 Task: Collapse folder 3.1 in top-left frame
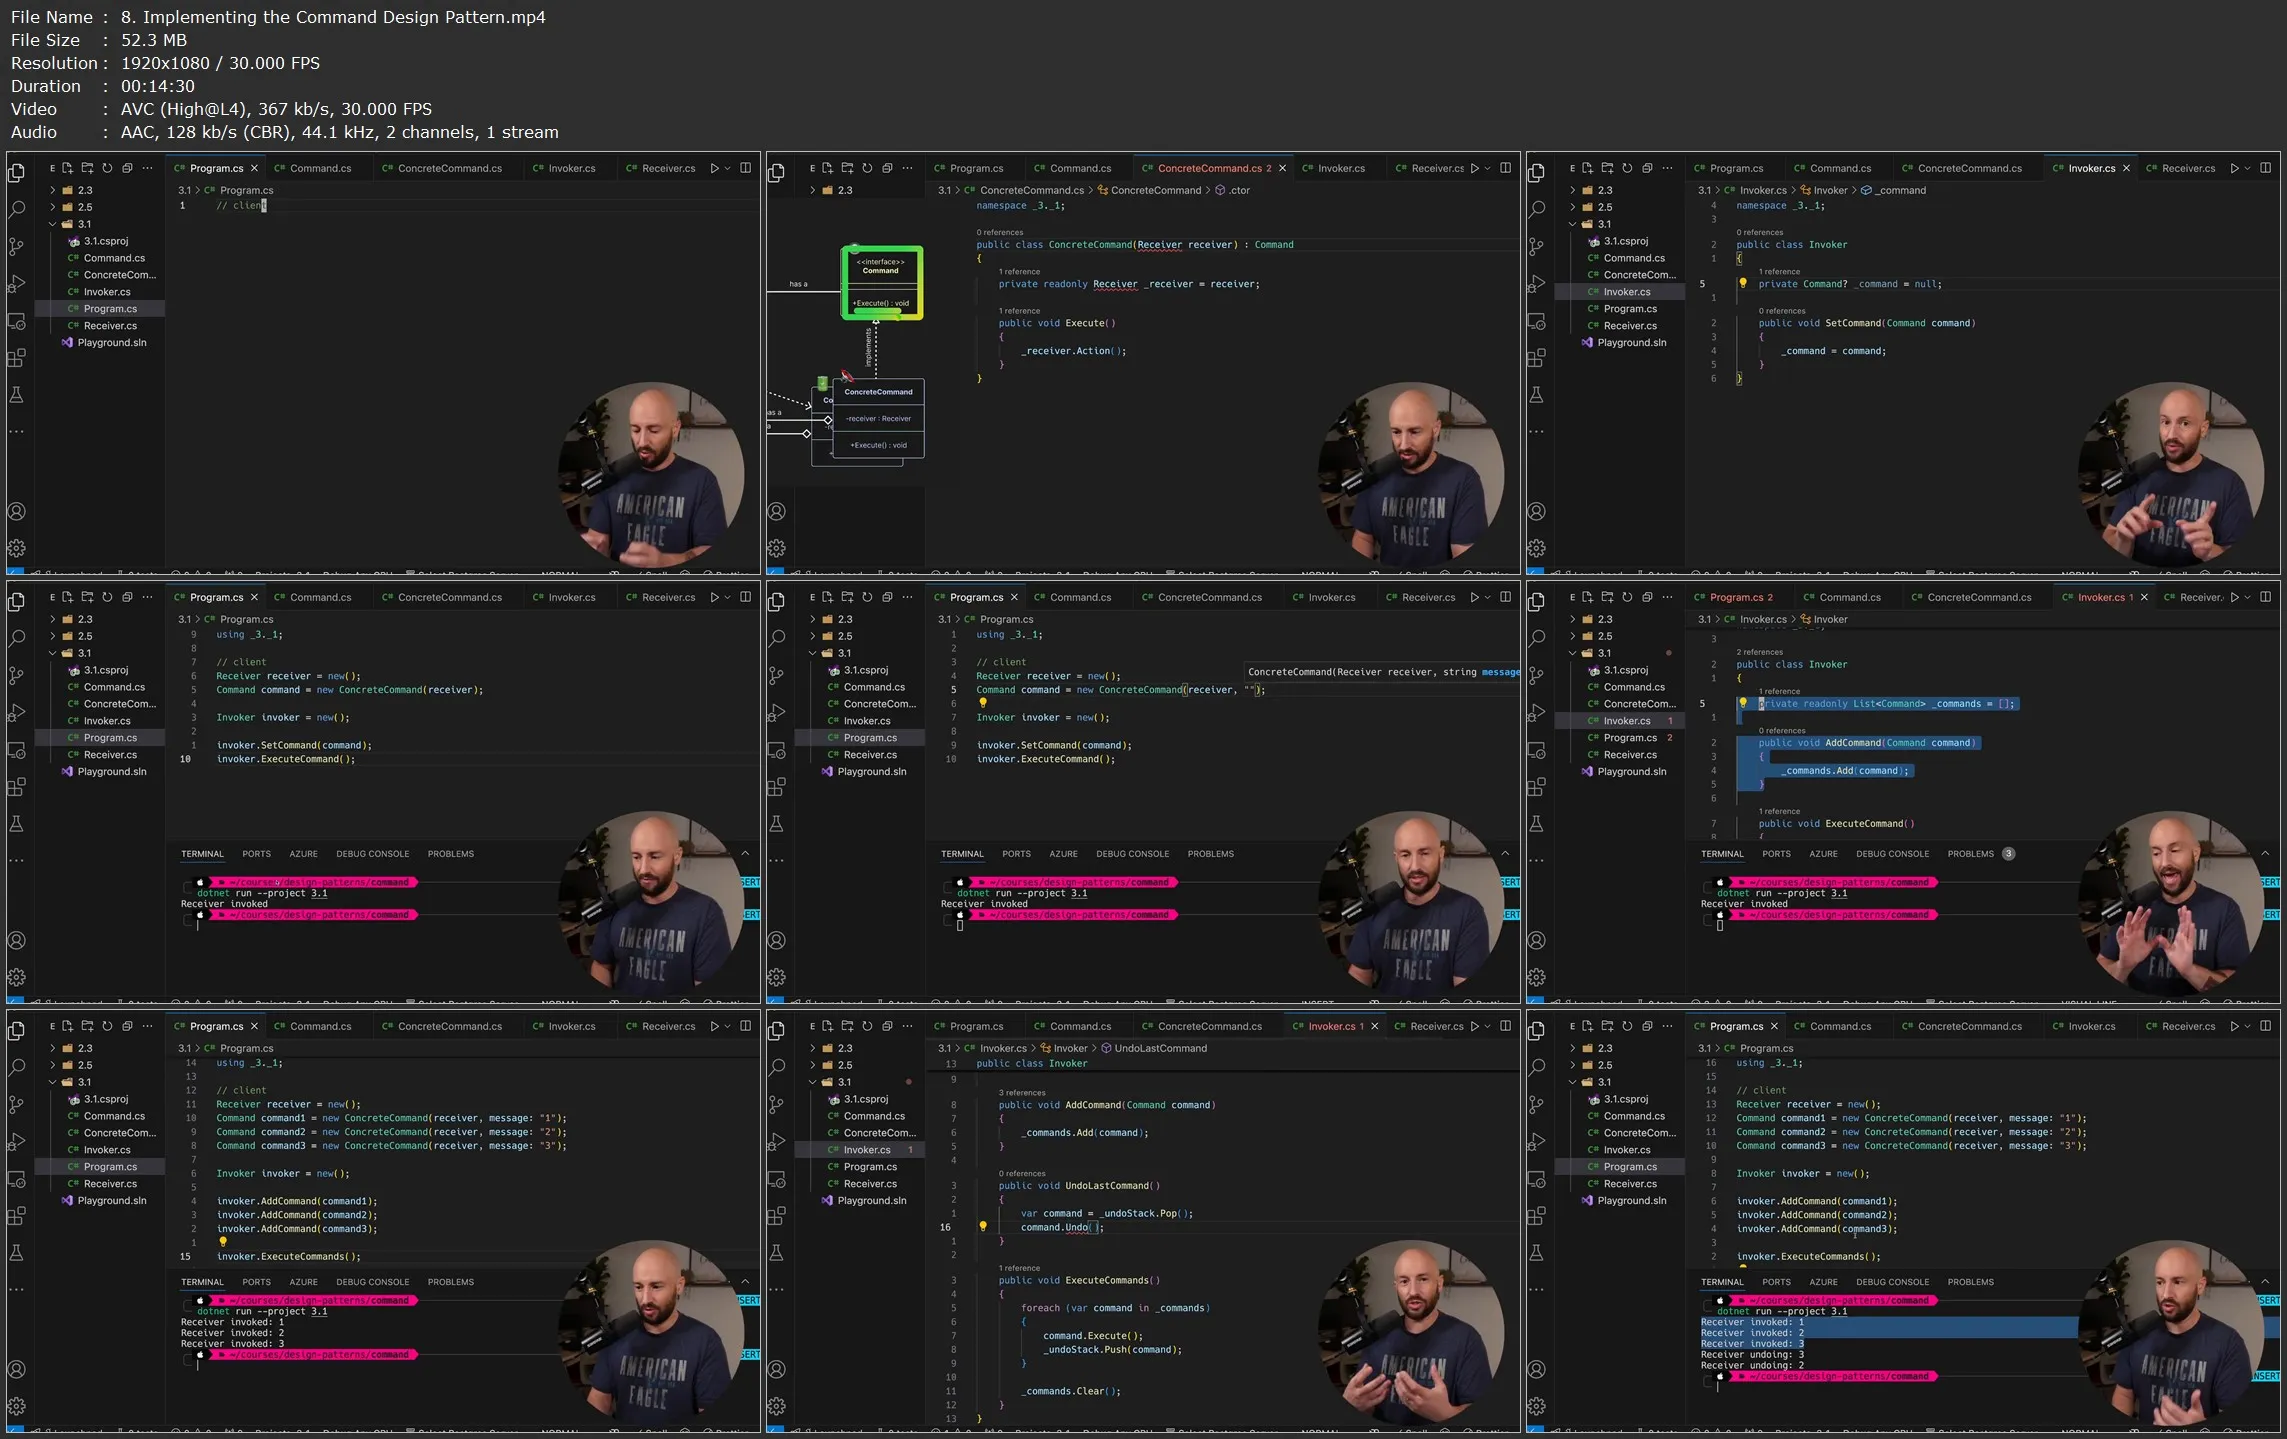coord(53,224)
